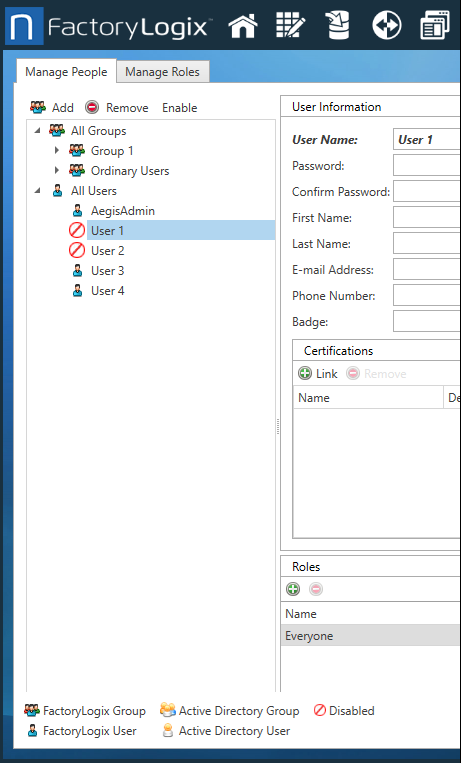This screenshot has height=763, width=462.
Task: Click the User 3 person icon
Action: click(x=77, y=271)
